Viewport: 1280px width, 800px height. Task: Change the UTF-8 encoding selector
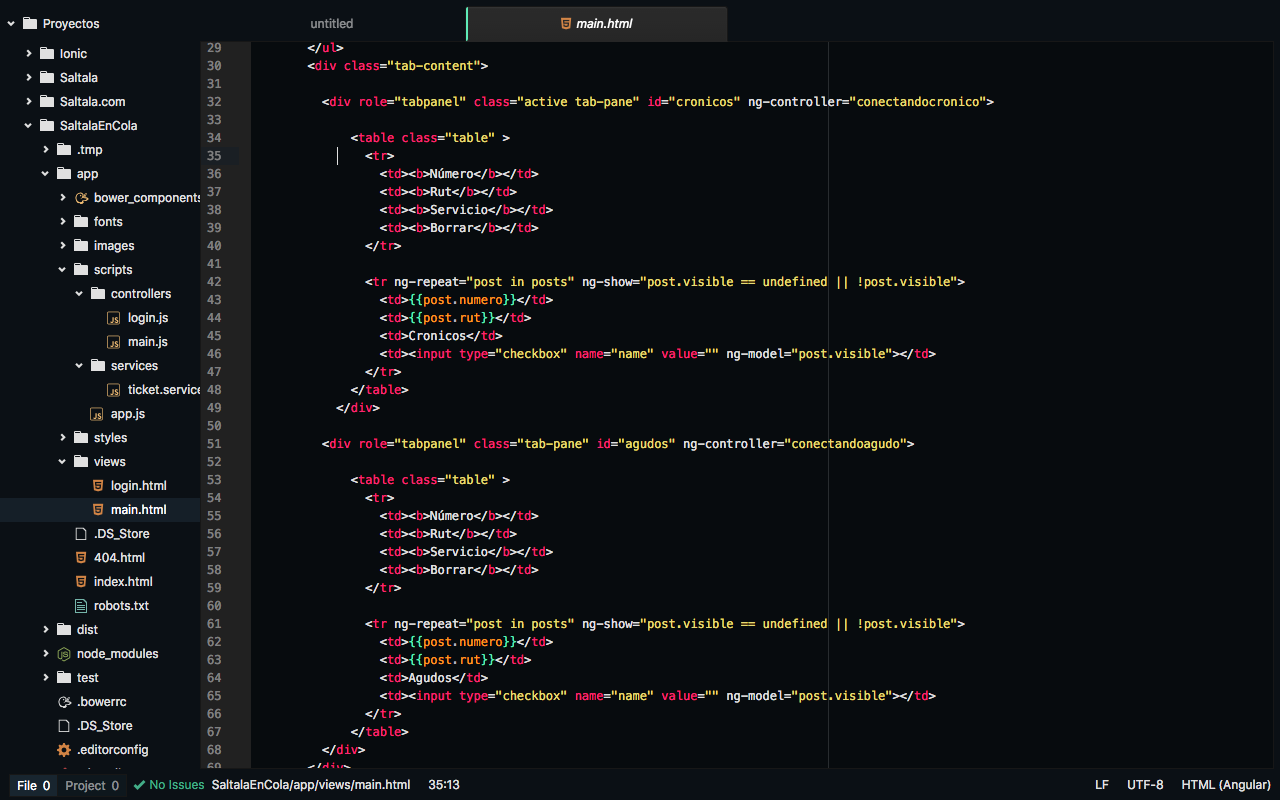(1145, 785)
